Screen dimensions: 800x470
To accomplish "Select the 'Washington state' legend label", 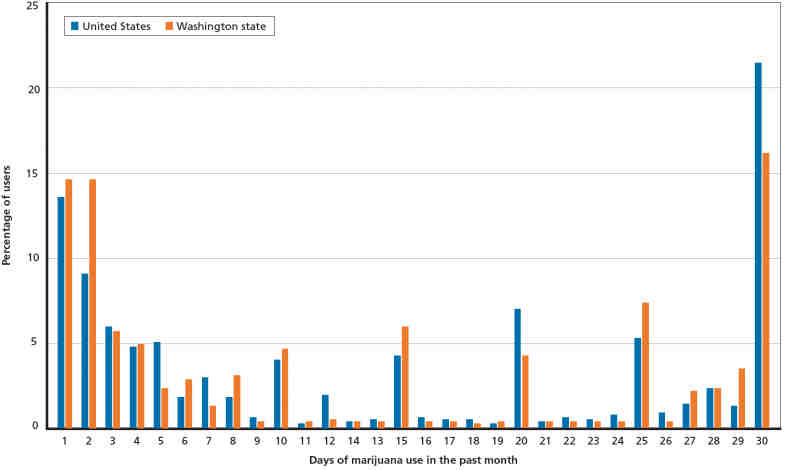I will (x=221, y=26).
